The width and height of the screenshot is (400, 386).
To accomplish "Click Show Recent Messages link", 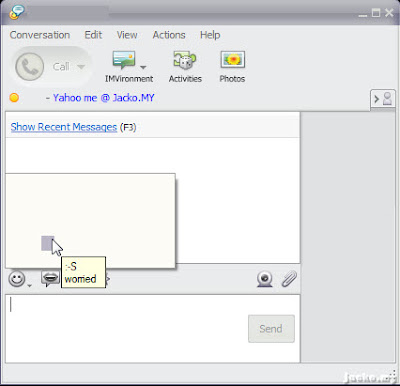I will click(x=64, y=127).
